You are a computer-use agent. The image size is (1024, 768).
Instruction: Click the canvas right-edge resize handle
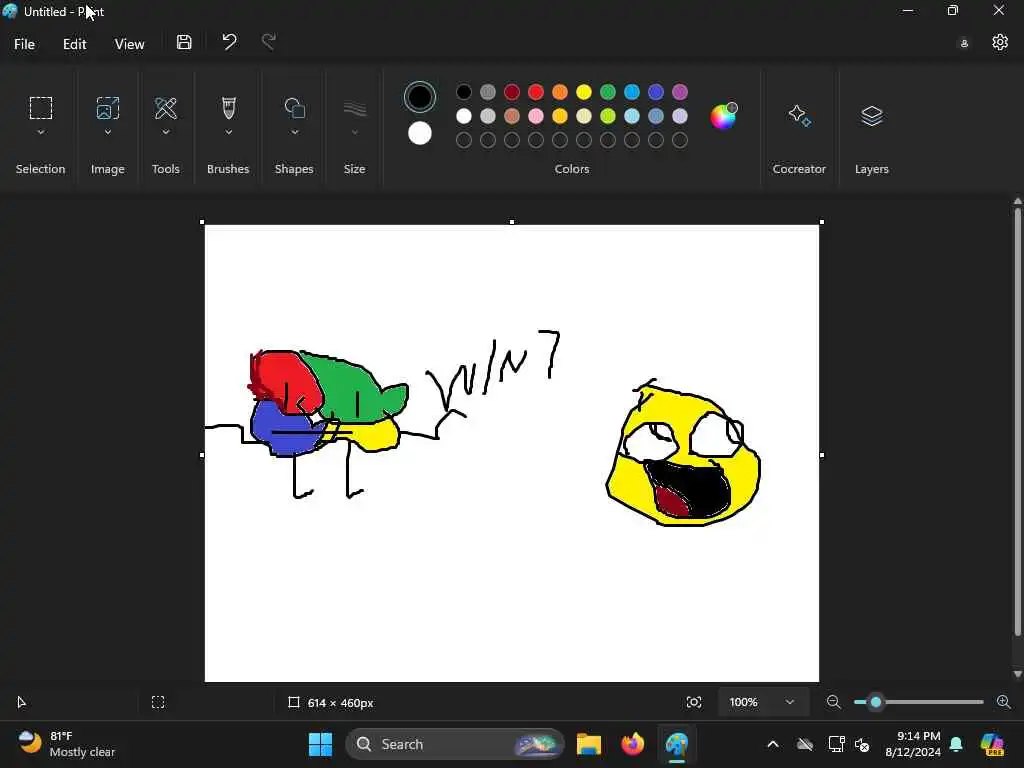pyautogui.click(x=822, y=455)
